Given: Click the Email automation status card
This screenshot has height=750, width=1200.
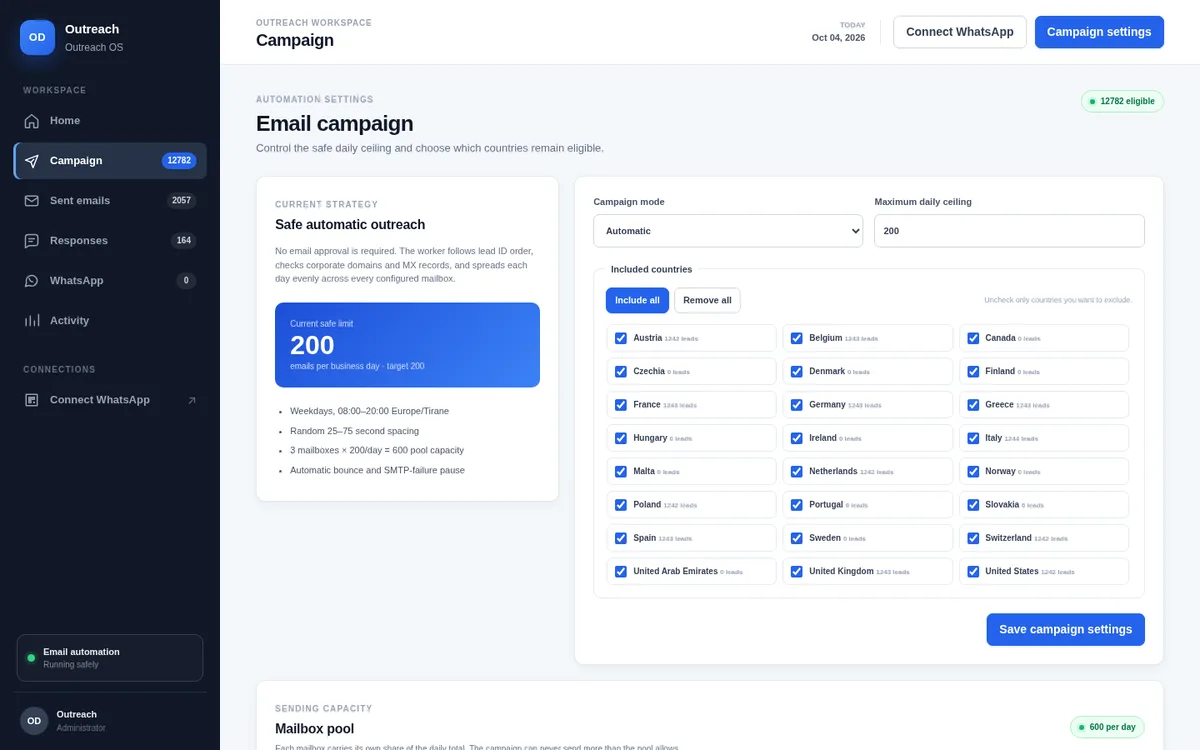Looking at the screenshot, I should pos(110,658).
